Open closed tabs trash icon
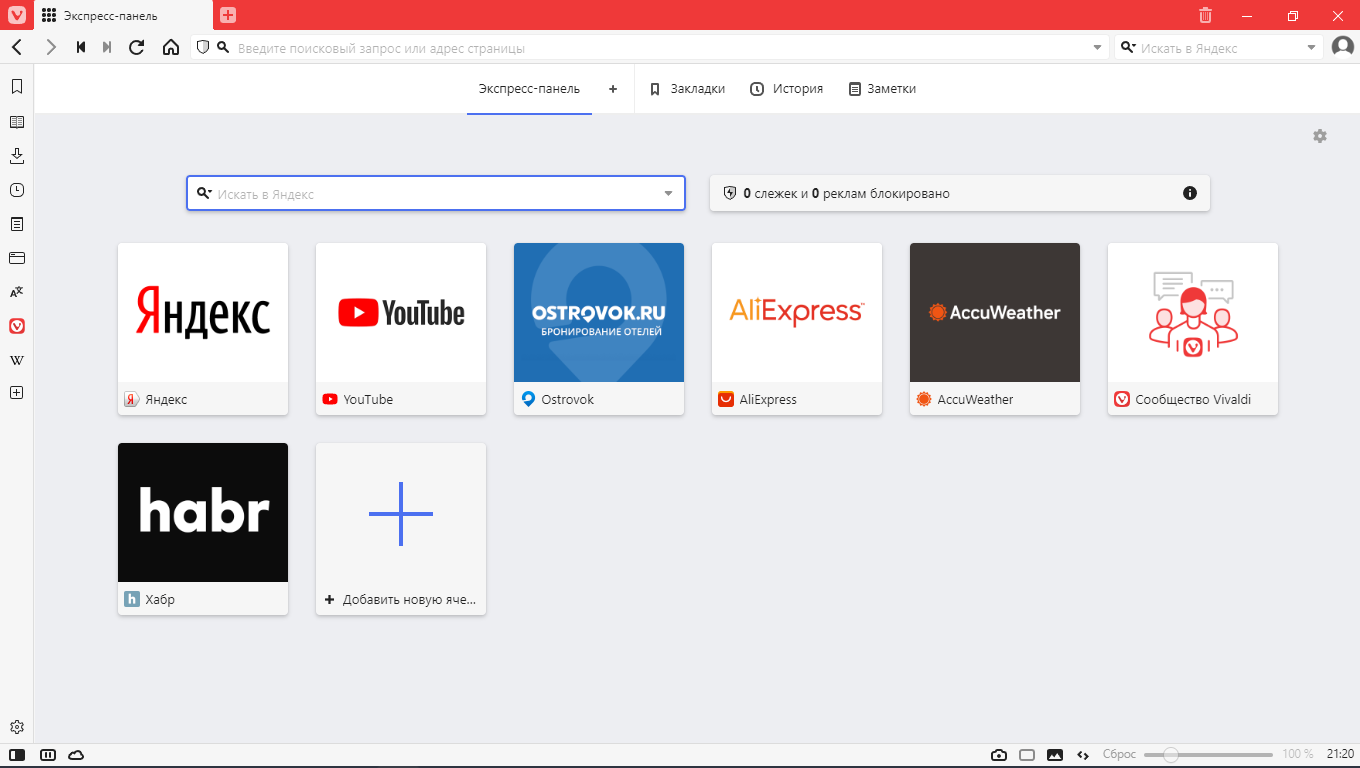The width and height of the screenshot is (1360, 768). click(x=1206, y=15)
